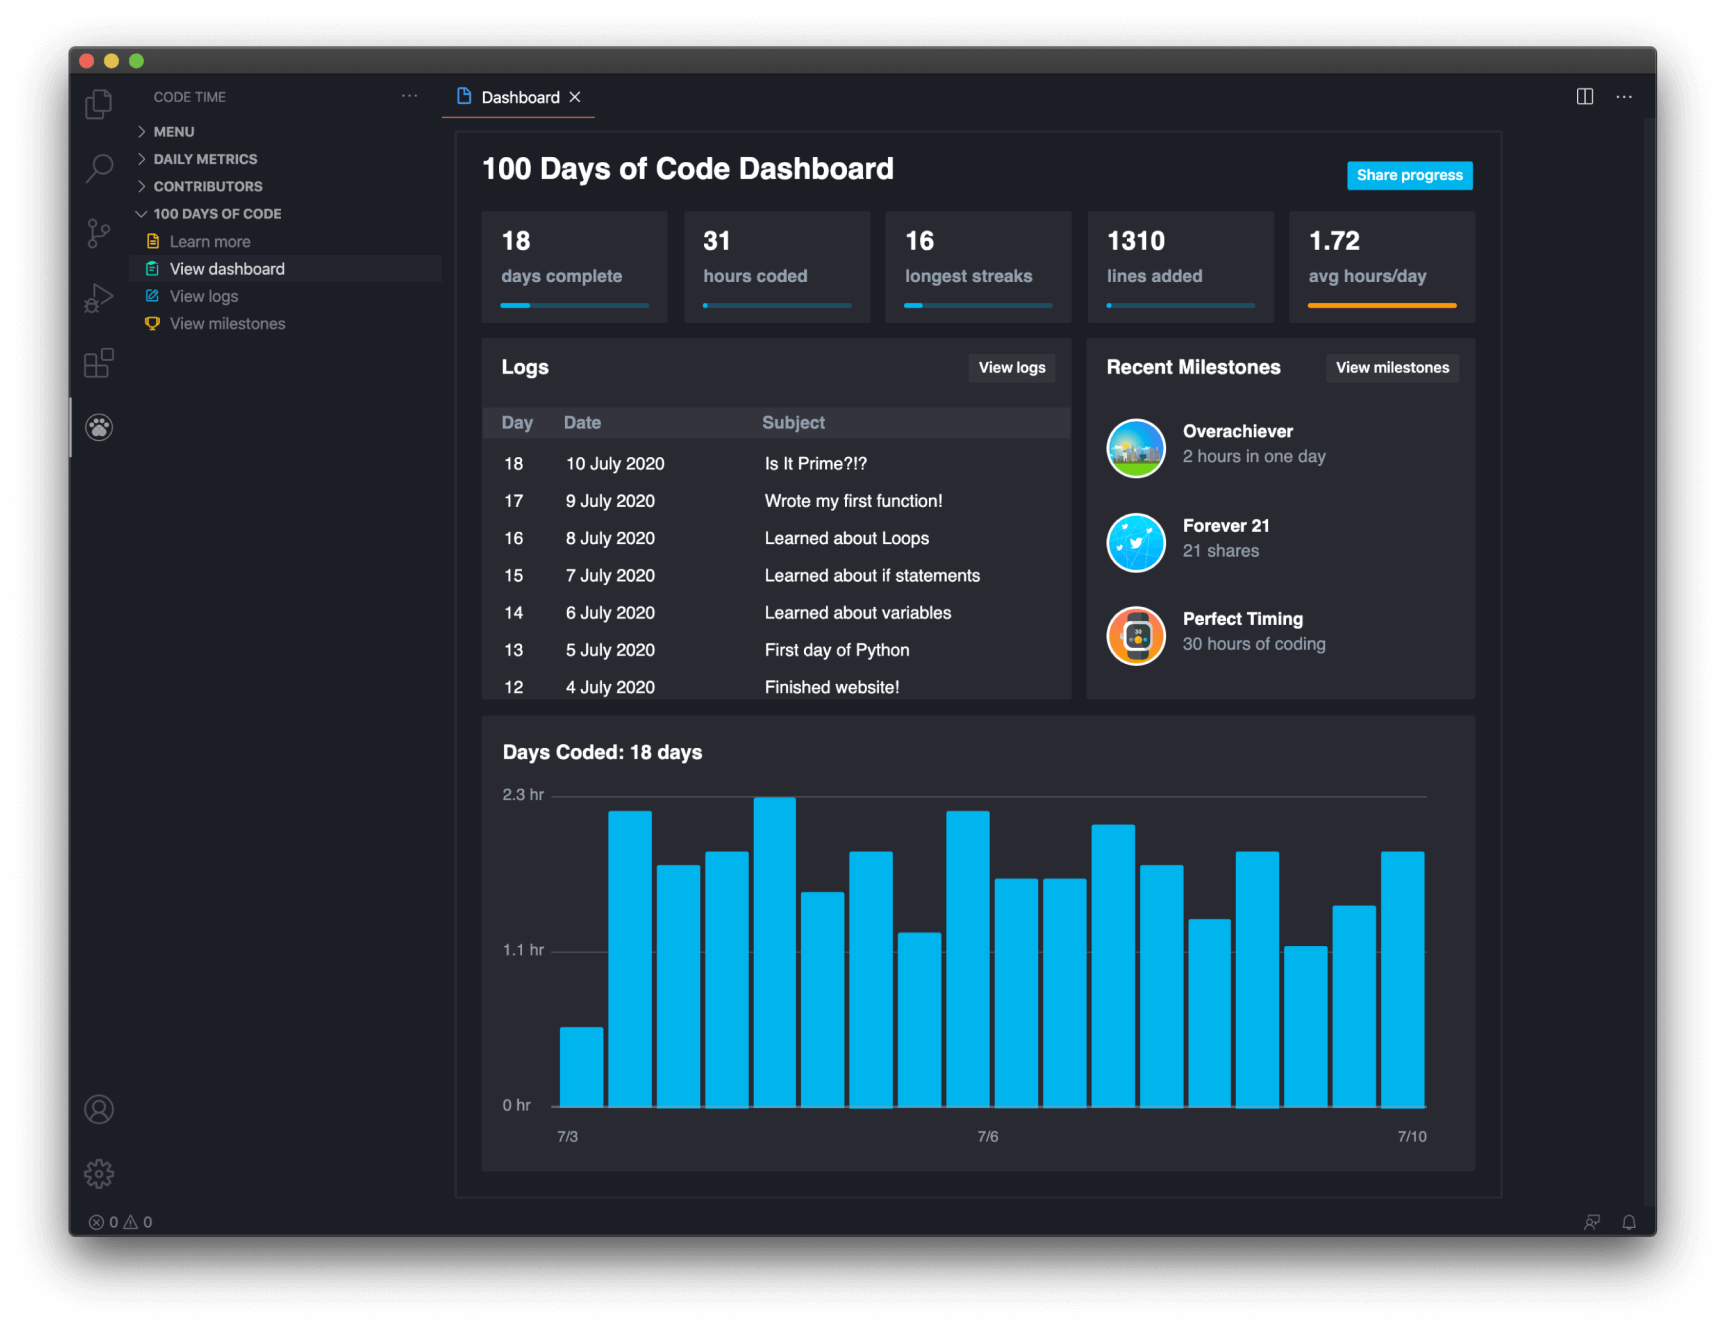Open the Extensions sidebar icon
The image size is (1726, 1328).
pos(98,362)
